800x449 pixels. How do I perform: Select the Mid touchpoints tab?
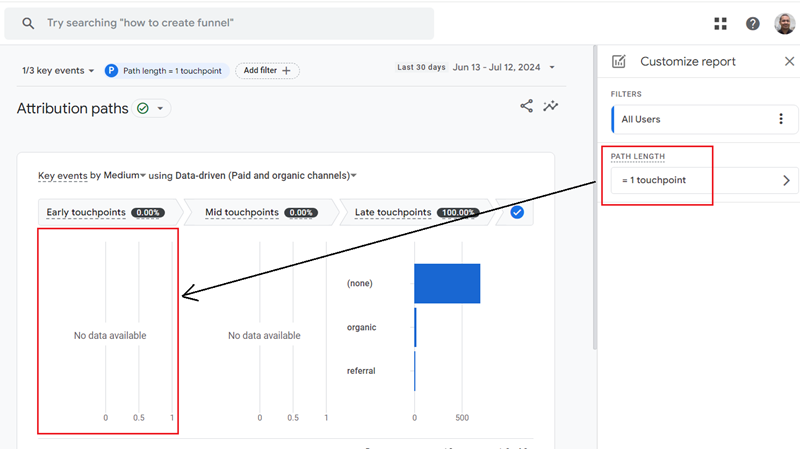pos(261,212)
